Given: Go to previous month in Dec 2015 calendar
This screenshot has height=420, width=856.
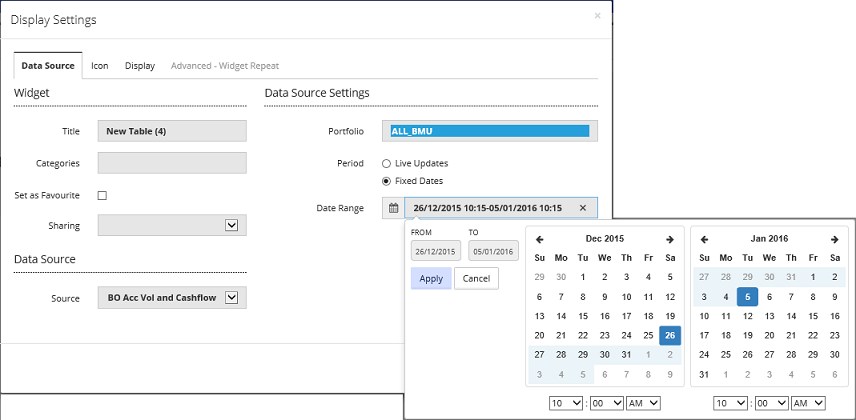Looking at the screenshot, I should 539,239.
